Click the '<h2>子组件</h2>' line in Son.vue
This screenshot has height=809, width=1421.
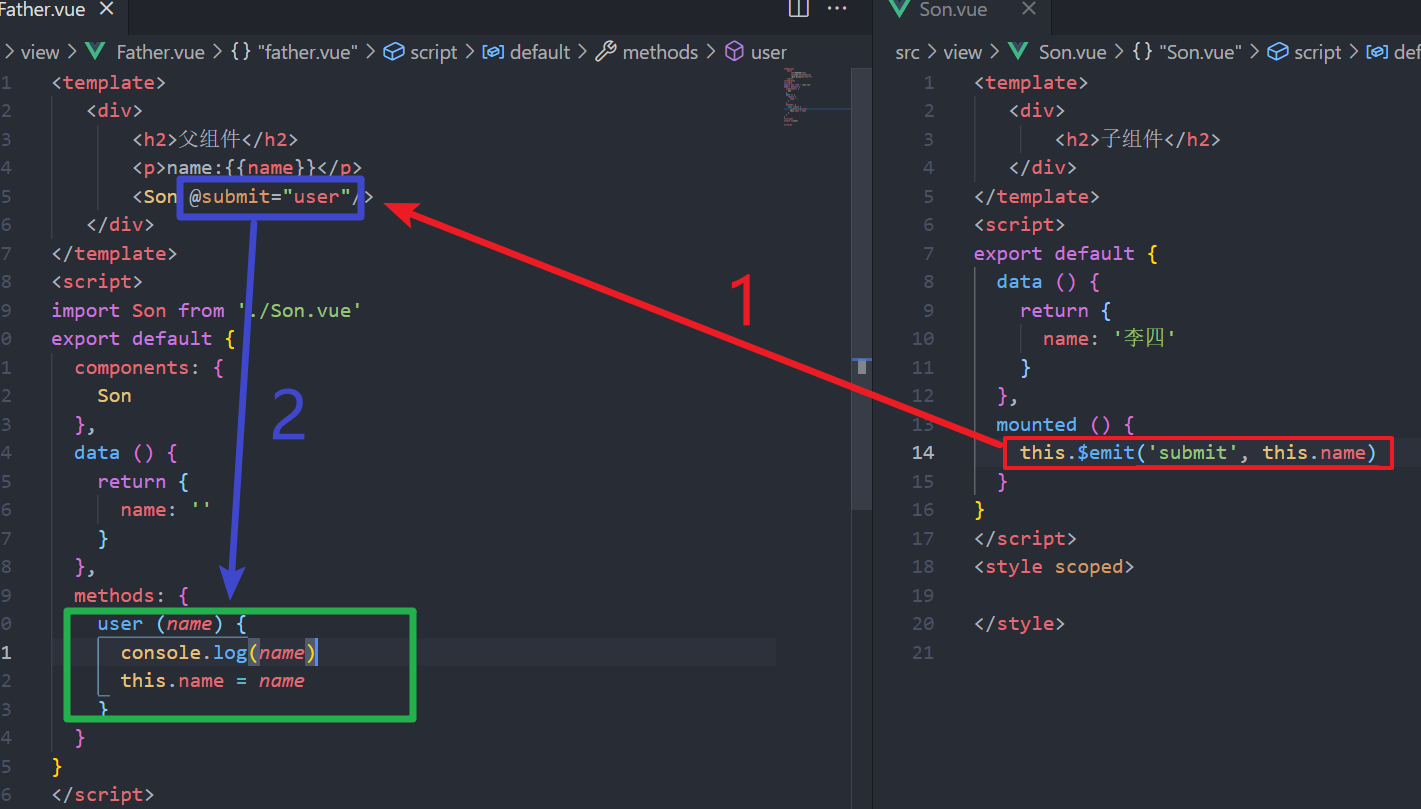pos(1138,139)
